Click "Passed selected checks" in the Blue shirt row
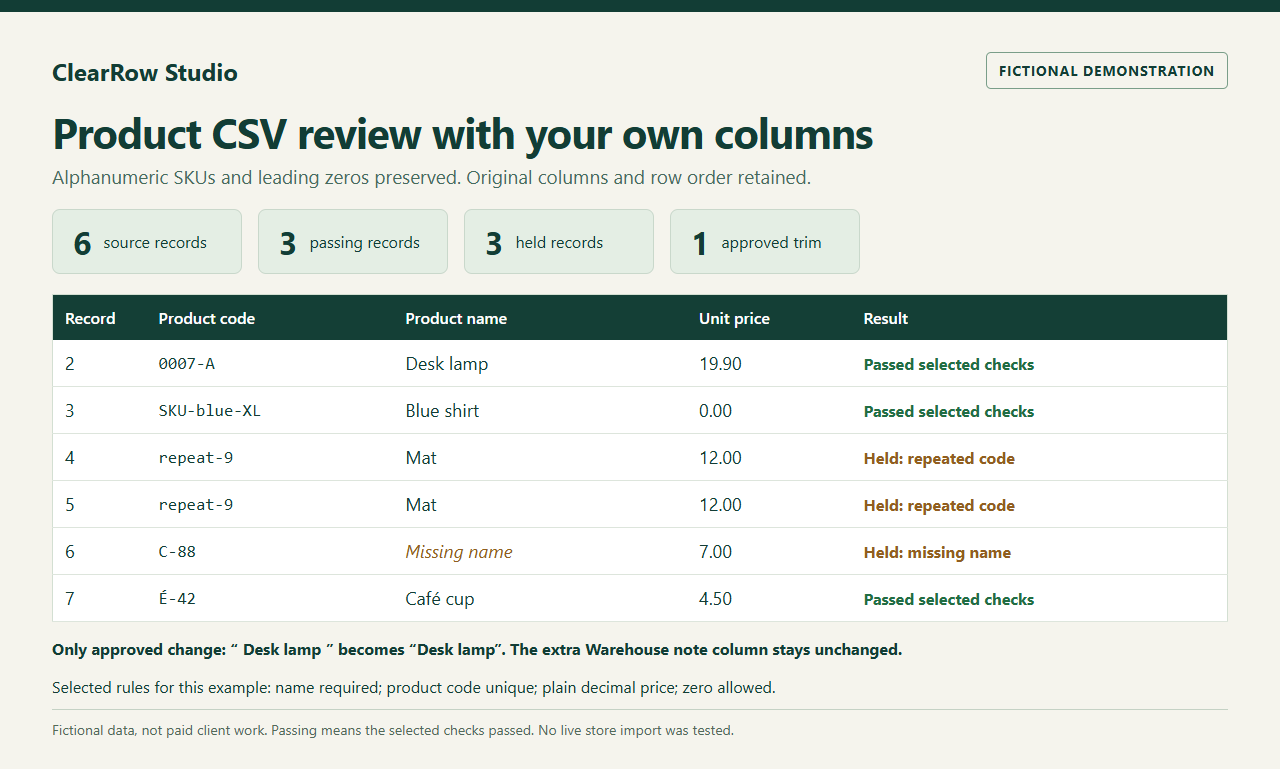Image resolution: width=1280 pixels, height=769 pixels. click(x=949, y=412)
